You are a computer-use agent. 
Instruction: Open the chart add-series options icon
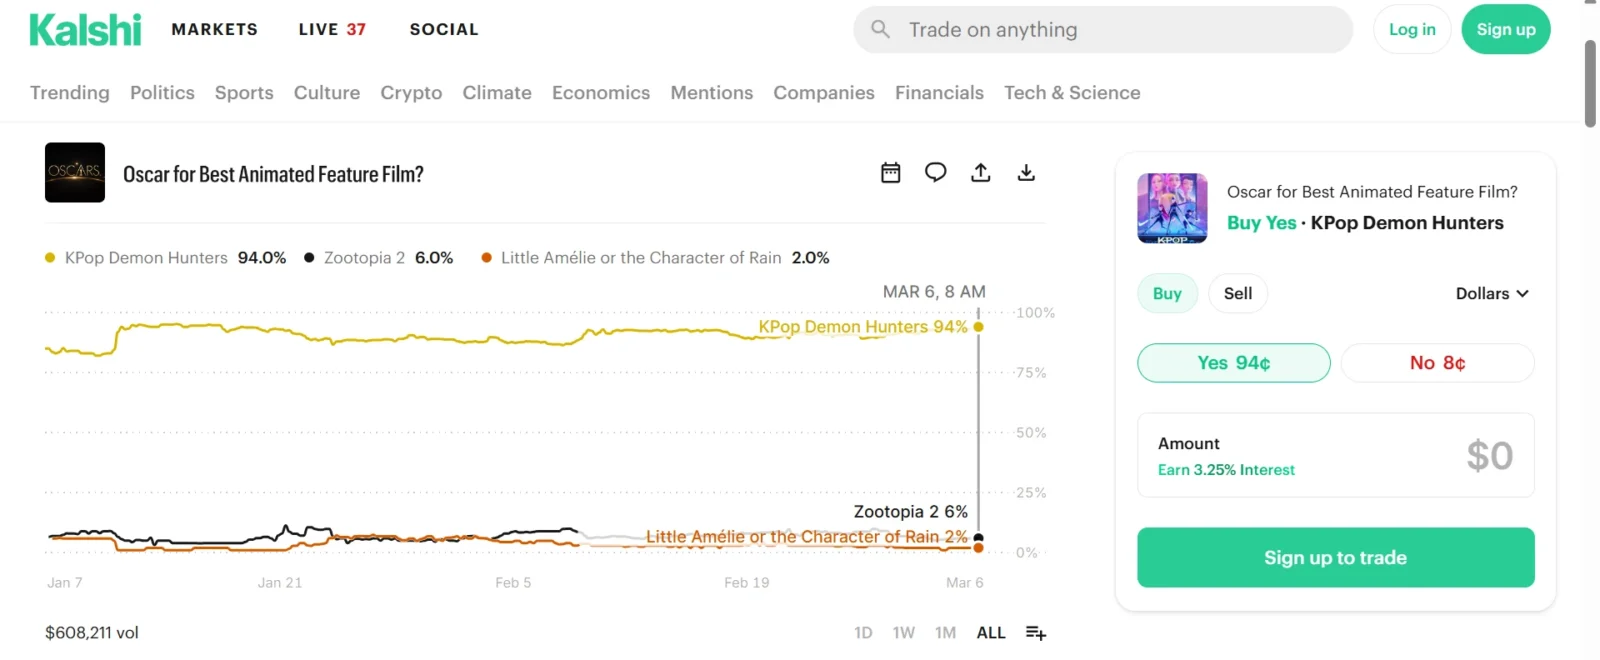1036,633
